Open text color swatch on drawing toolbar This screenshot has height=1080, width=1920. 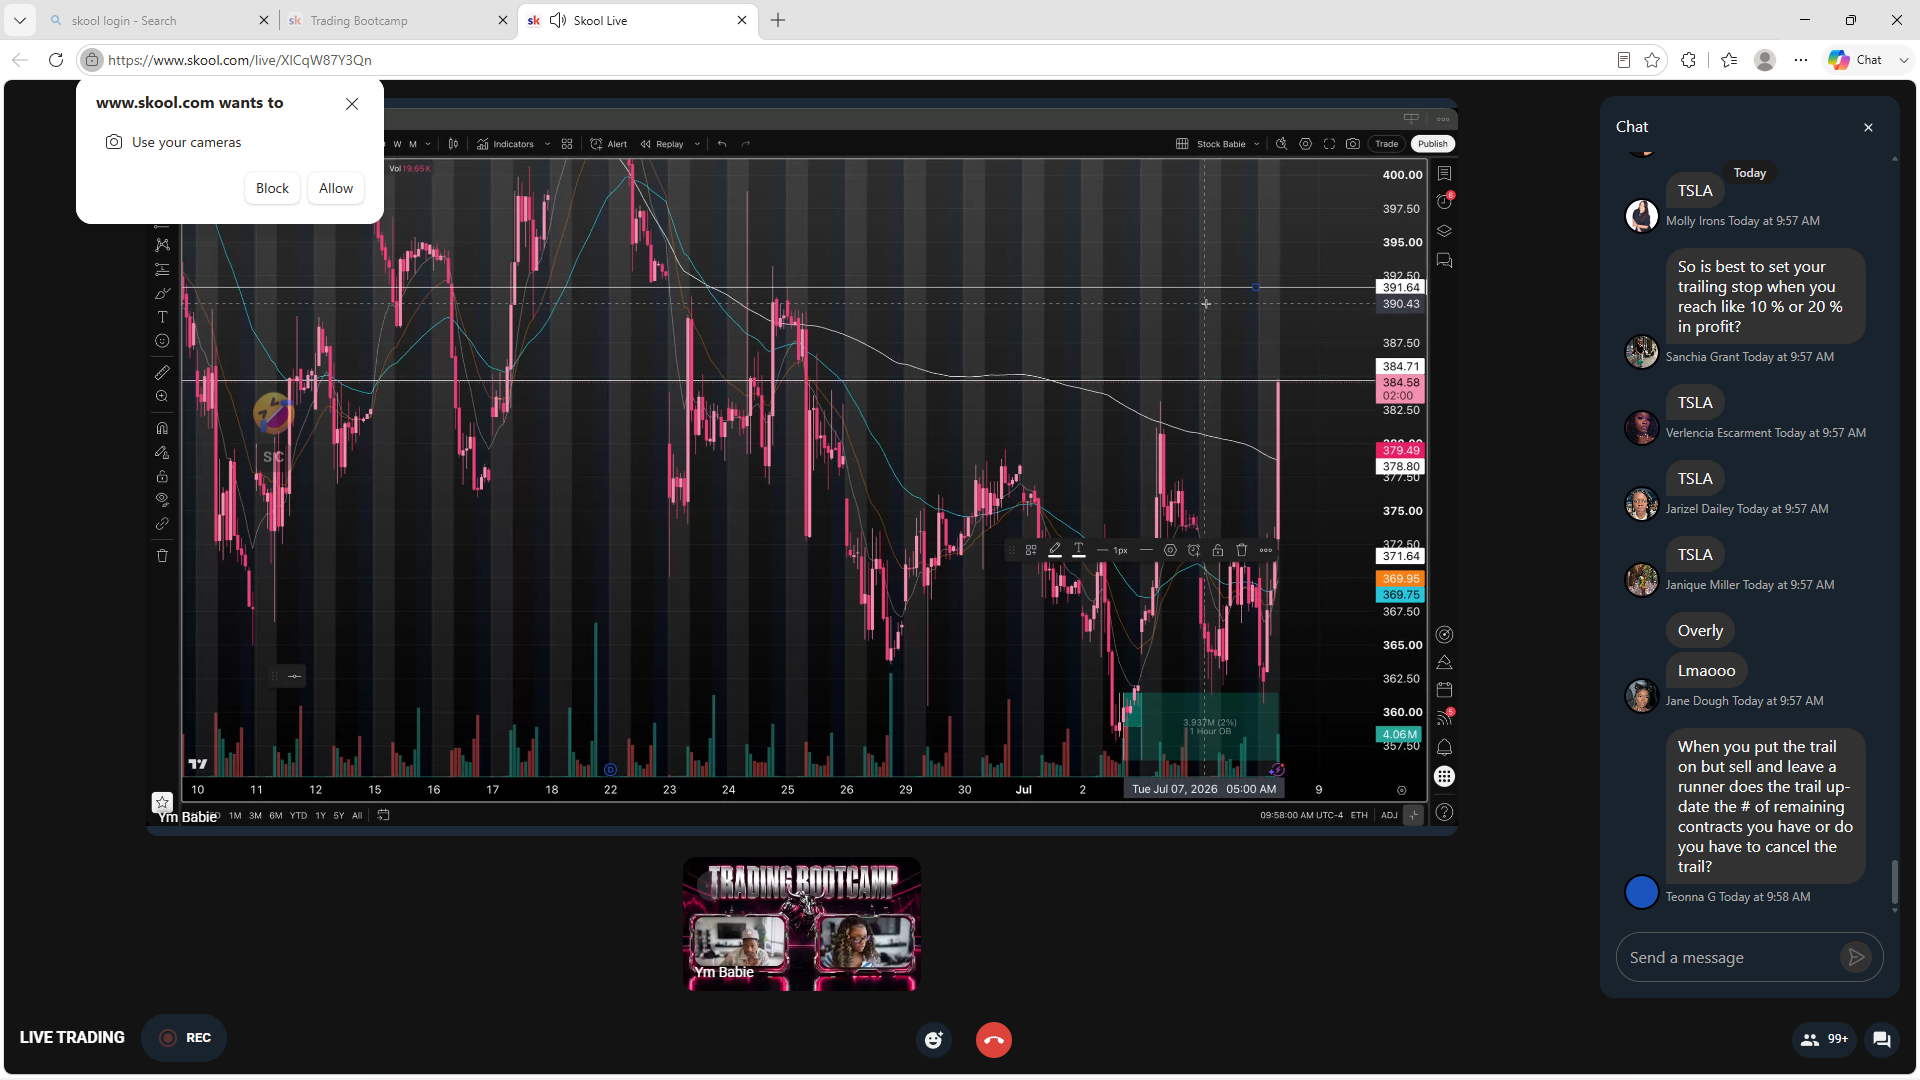pos(1078,550)
